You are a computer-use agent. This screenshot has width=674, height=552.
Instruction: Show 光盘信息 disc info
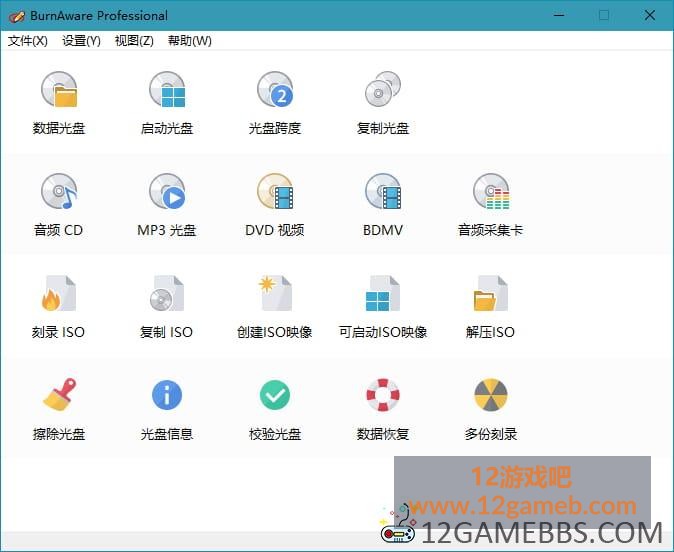coord(167,409)
